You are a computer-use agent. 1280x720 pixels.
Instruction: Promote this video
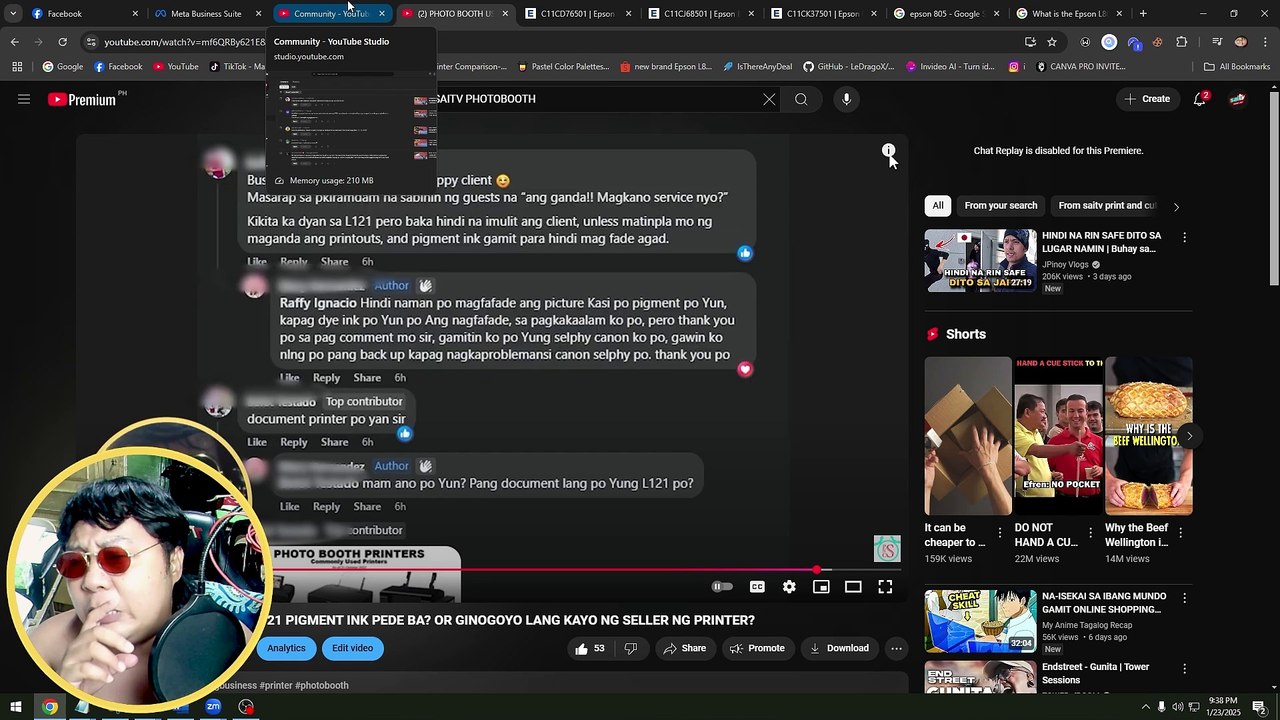tap(757, 648)
